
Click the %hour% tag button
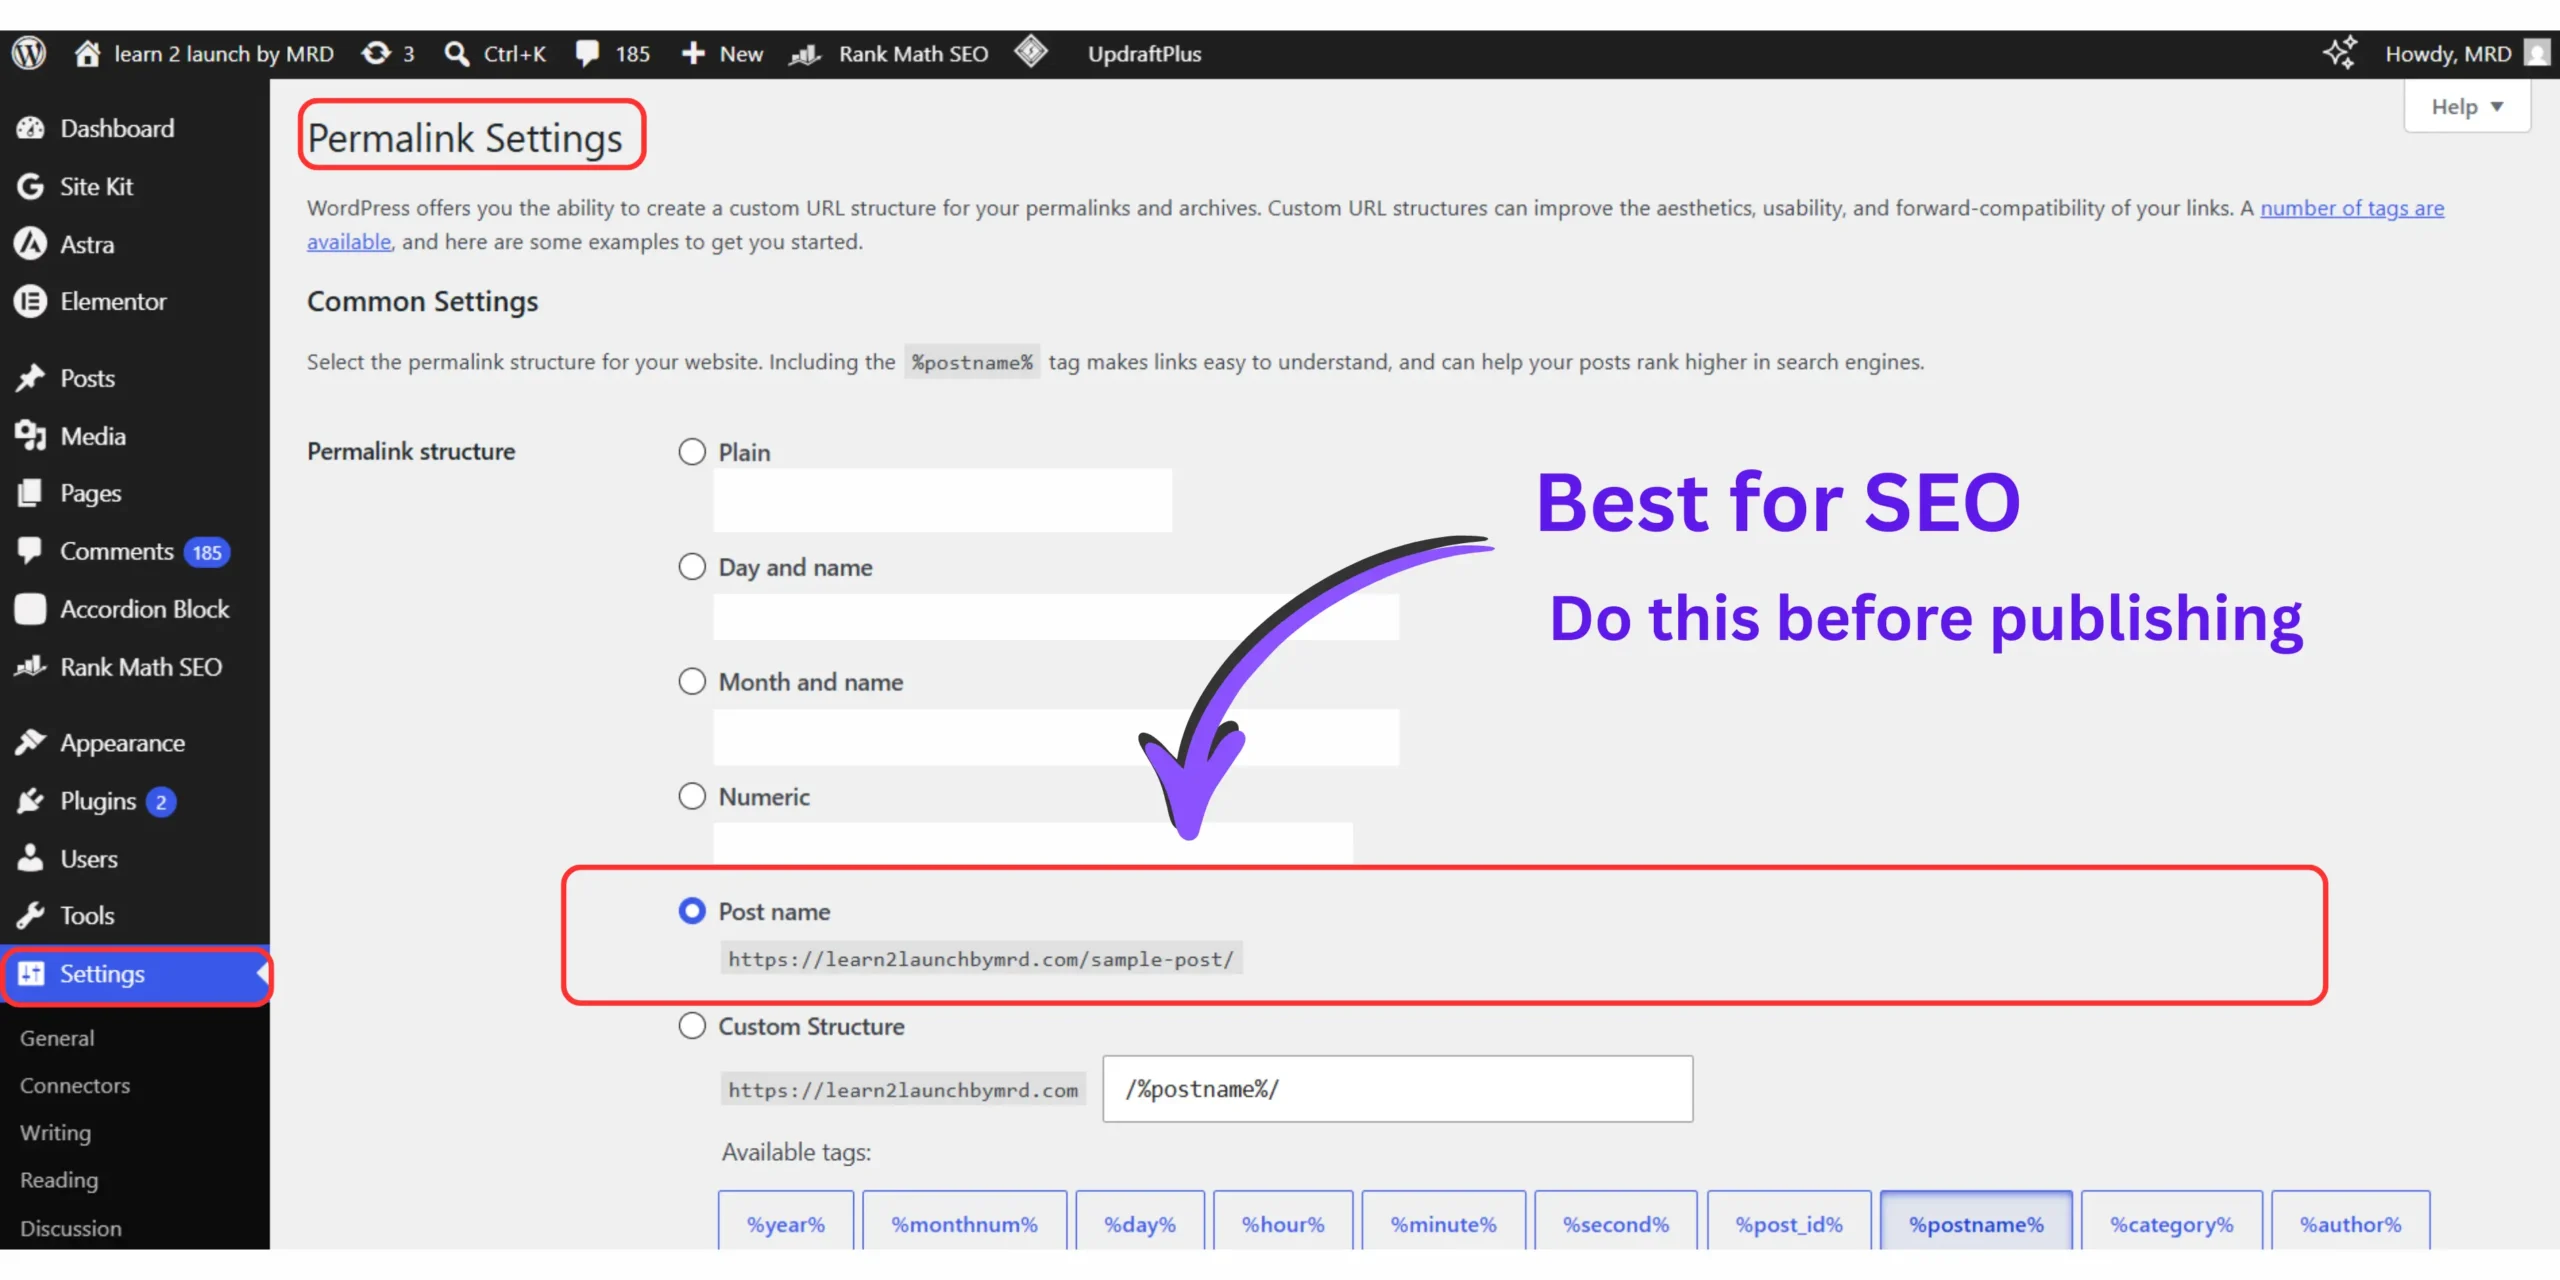(x=1283, y=1222)
